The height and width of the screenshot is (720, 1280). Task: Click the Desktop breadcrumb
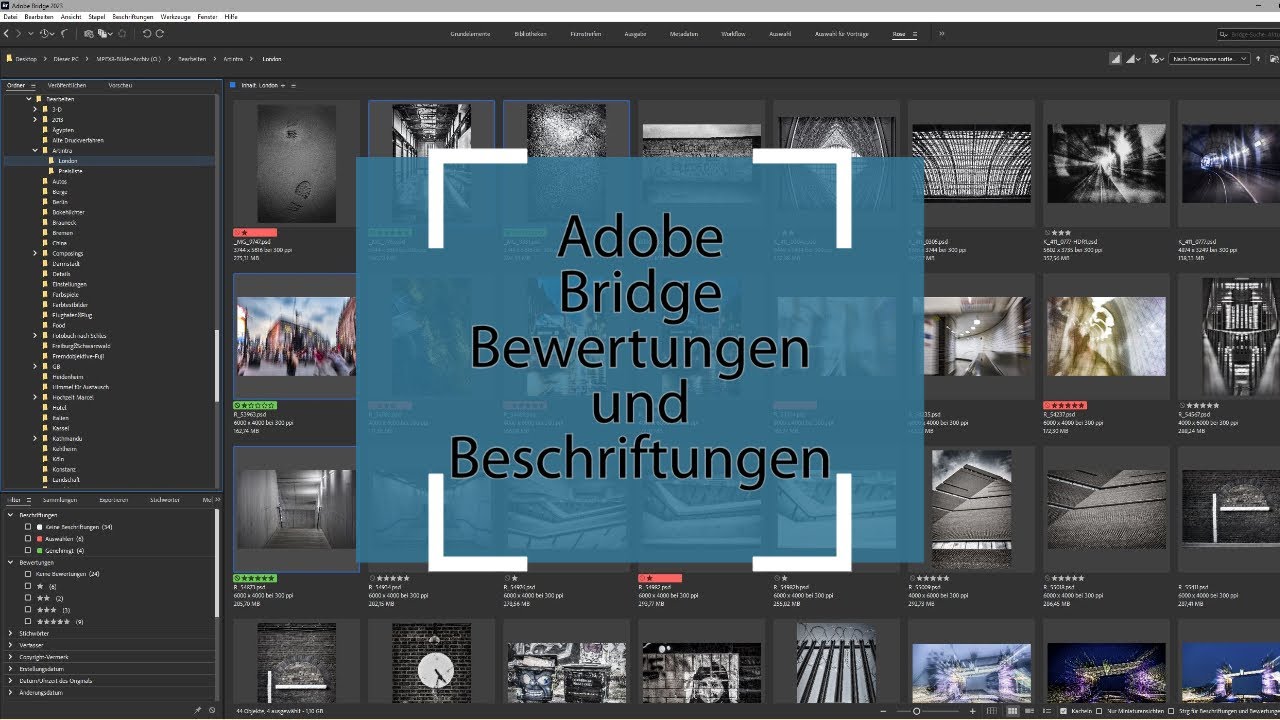[x=26, y=59]
